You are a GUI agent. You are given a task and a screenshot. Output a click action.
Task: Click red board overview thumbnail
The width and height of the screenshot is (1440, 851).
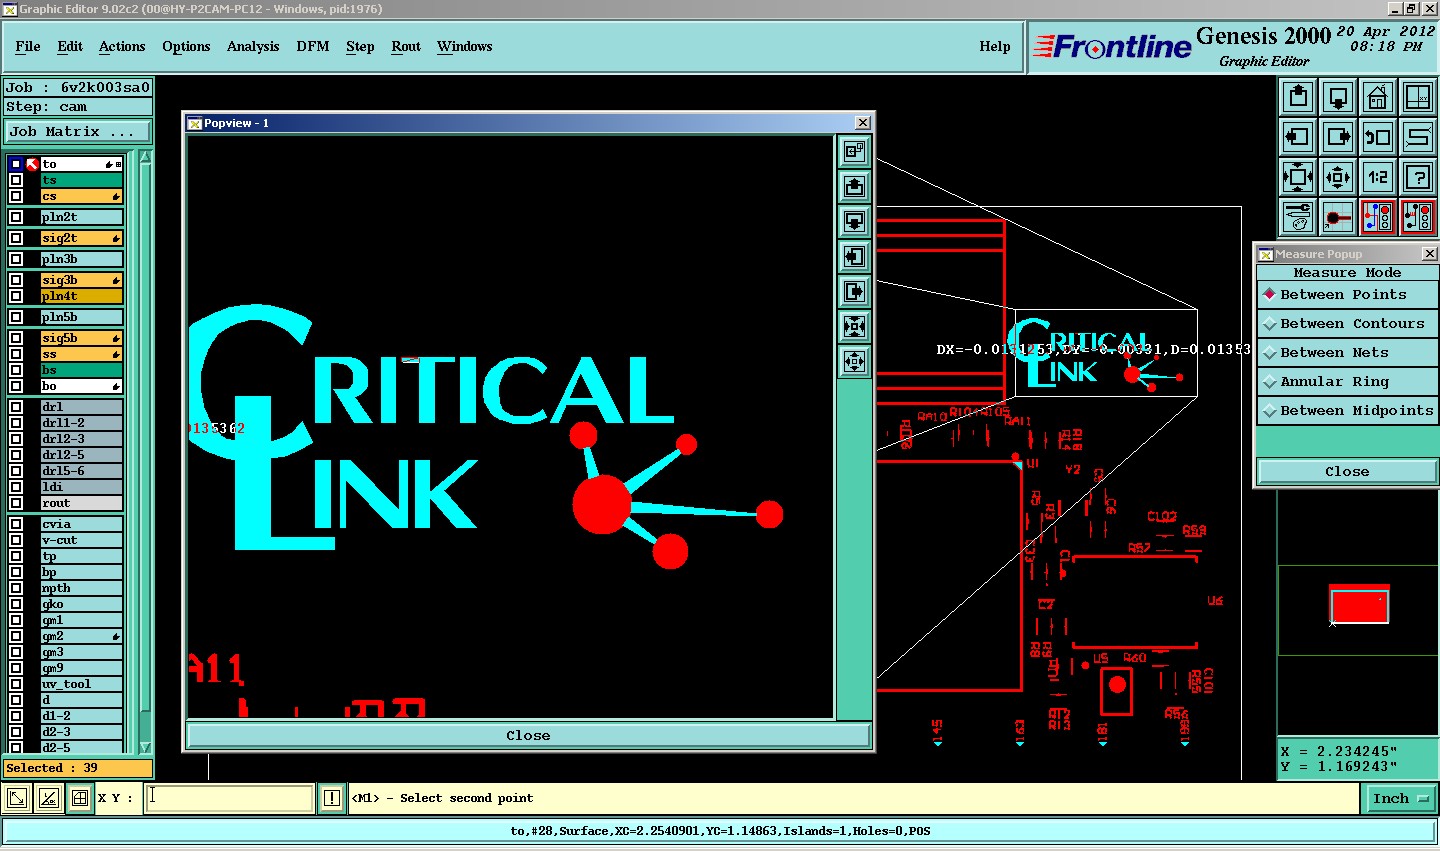click(x=1359, y=605)
